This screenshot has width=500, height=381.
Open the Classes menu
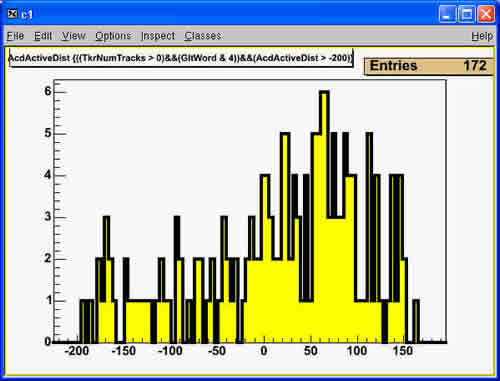[x=203, y=36]
